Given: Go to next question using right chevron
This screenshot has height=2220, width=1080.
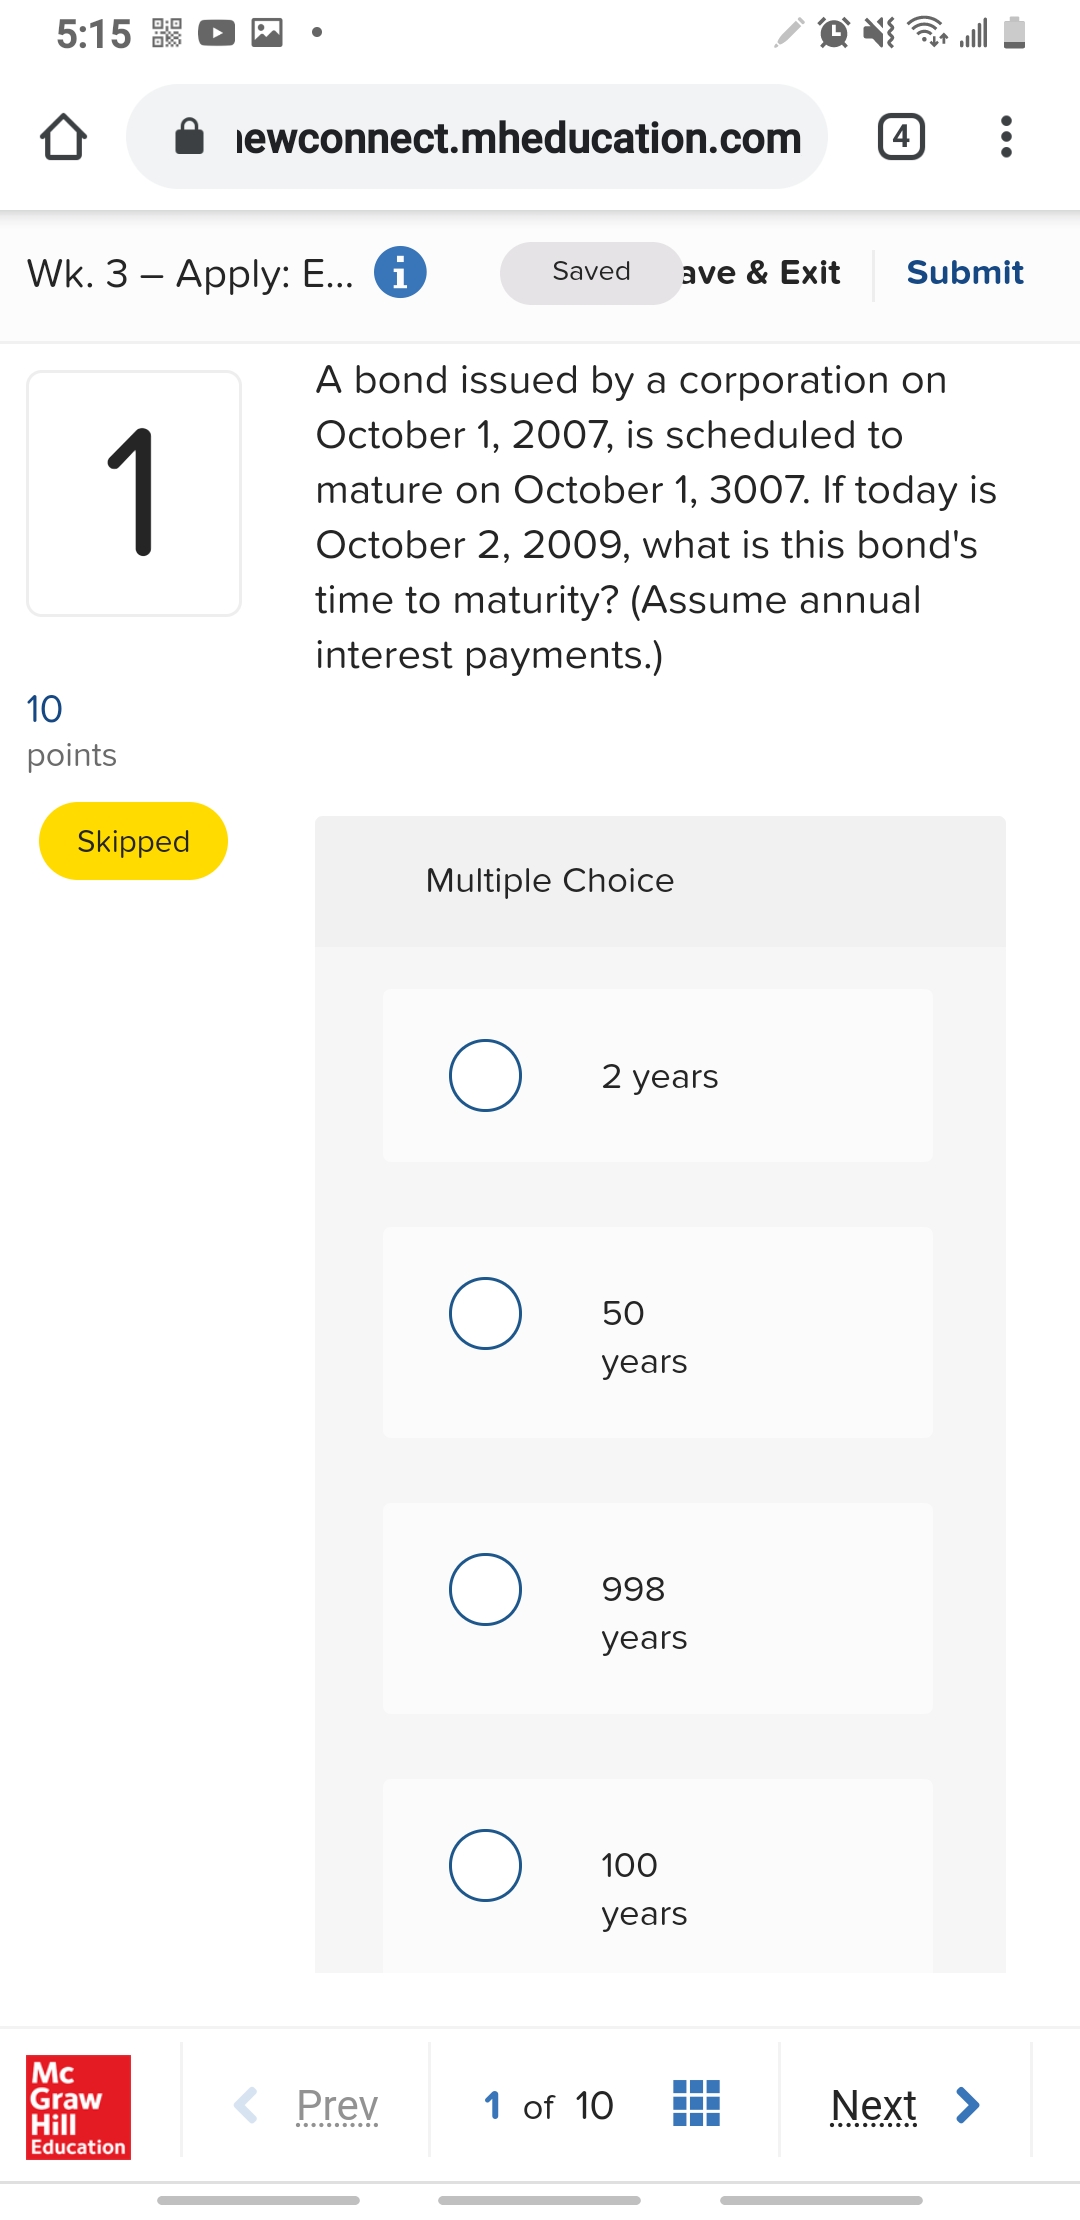Looking at the screenshot, I should (967, 2105).
